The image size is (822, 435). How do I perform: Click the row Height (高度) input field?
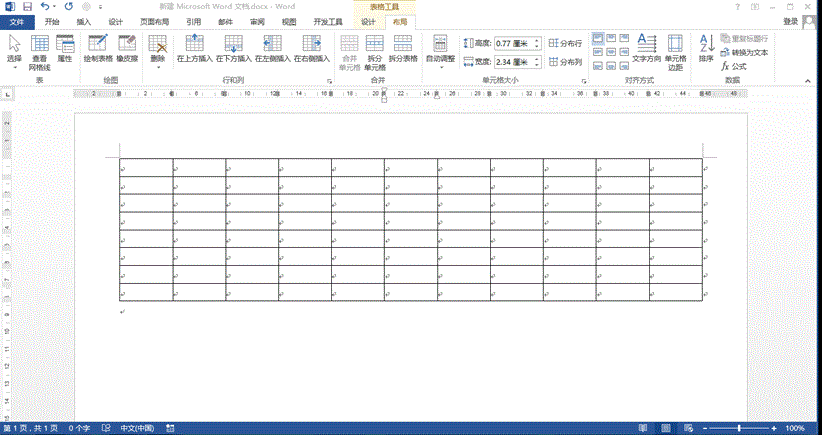coord(513,44)
